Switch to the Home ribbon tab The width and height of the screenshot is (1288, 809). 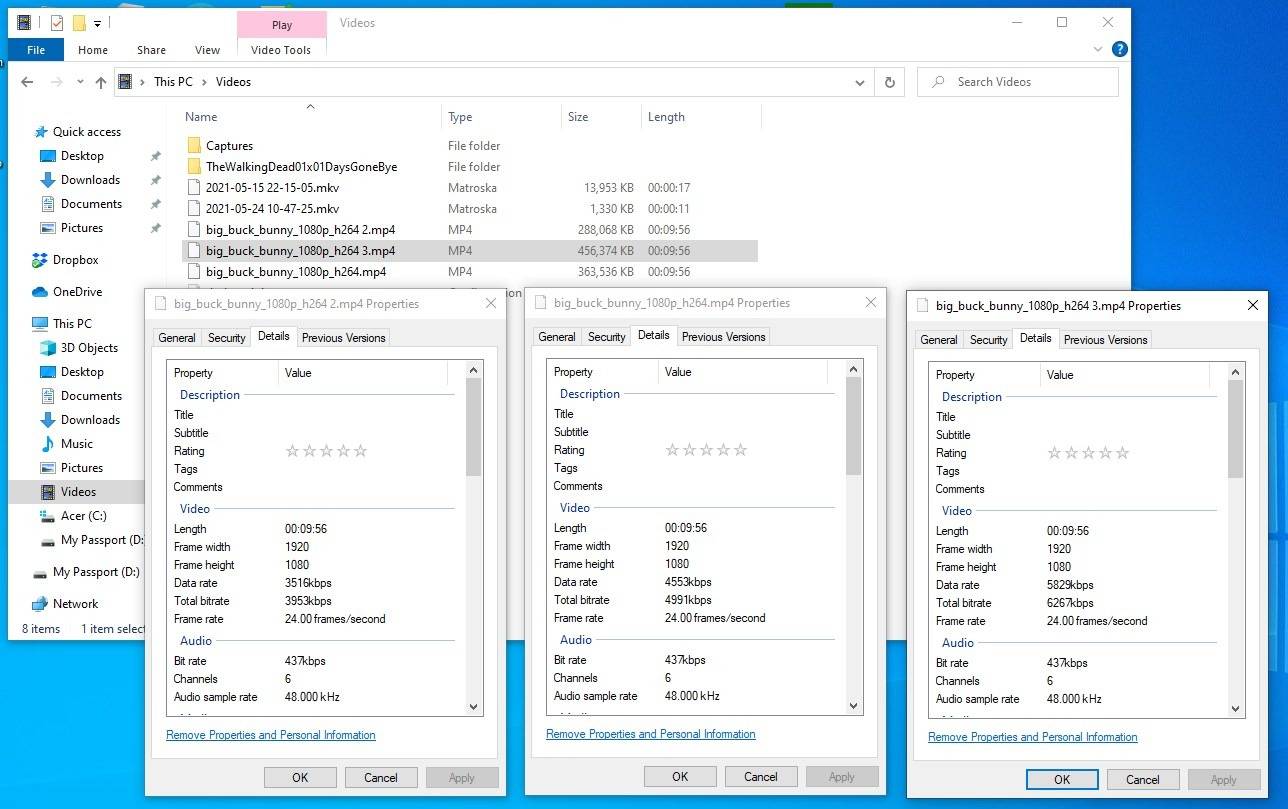pyautogui.click(x=93, y=50)
